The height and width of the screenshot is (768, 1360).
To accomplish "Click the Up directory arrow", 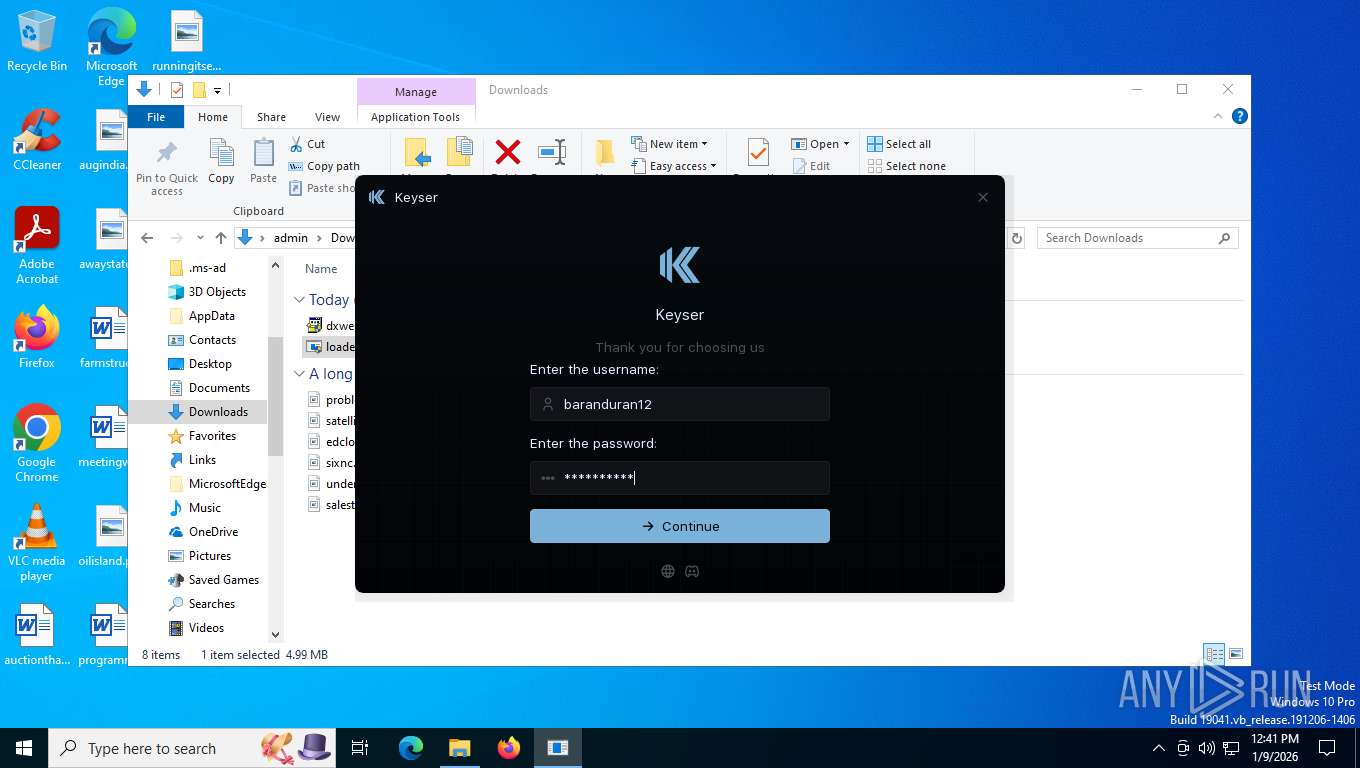I will (221, 238).
